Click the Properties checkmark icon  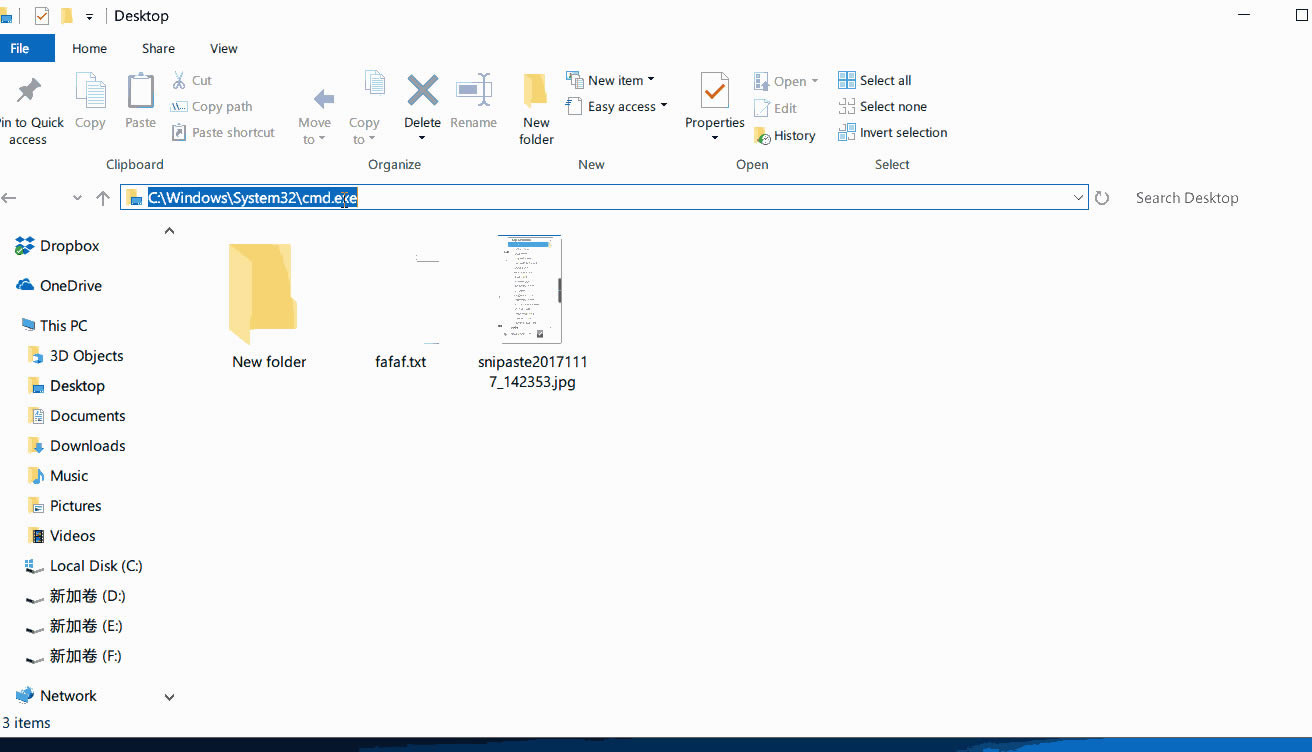(714, 91)
